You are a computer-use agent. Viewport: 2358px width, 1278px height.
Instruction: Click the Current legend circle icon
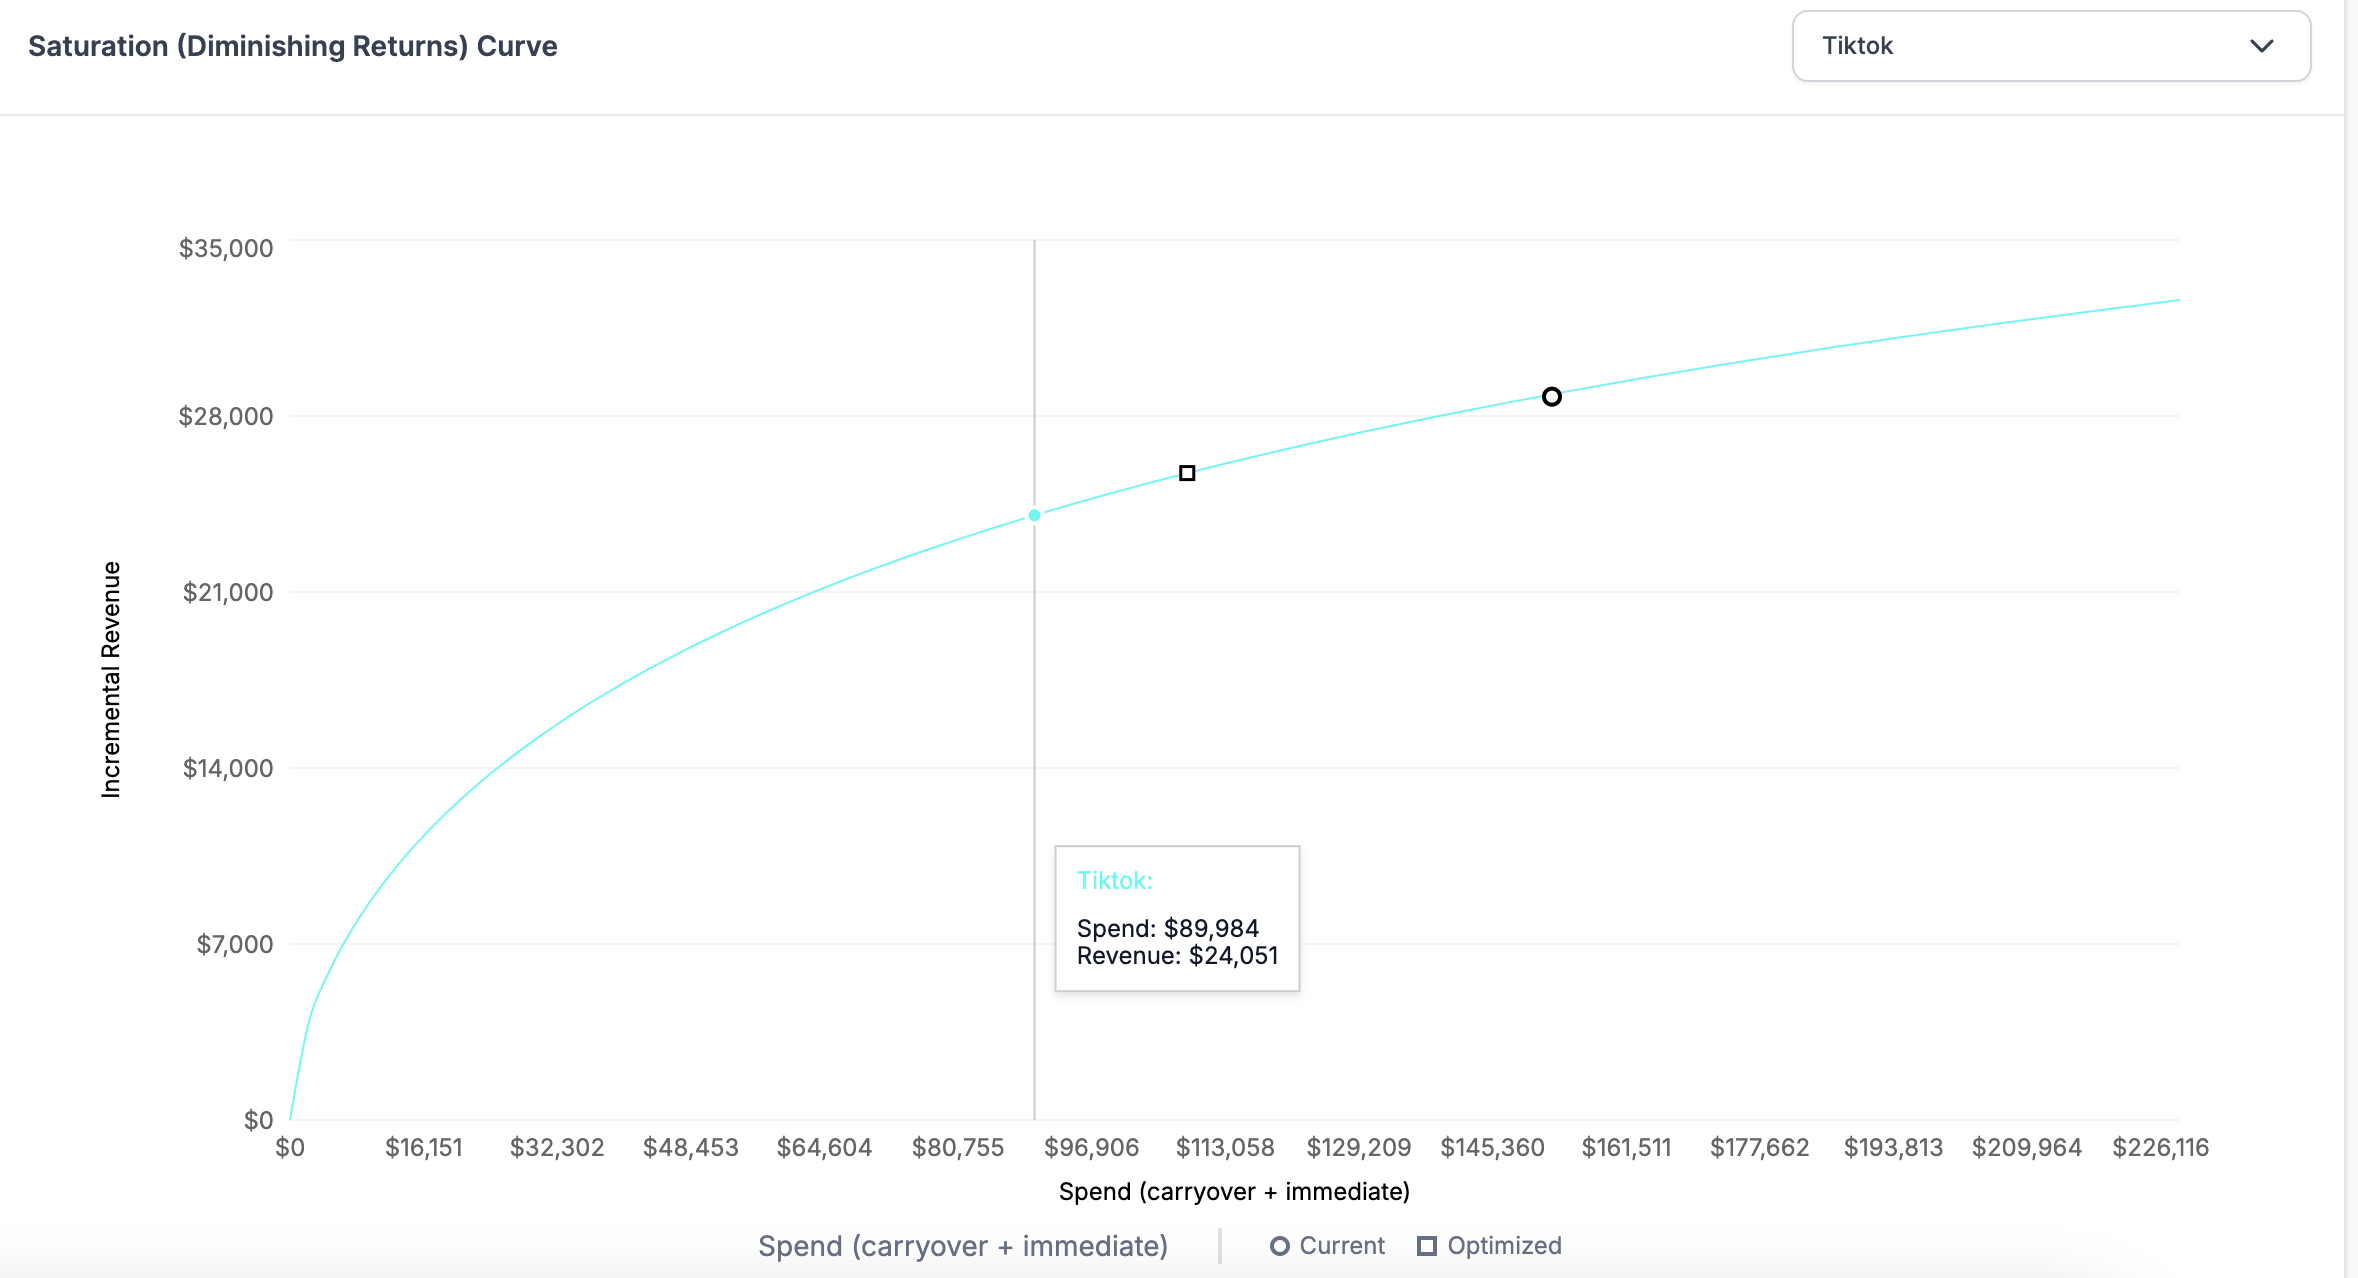(1279, 1246)
